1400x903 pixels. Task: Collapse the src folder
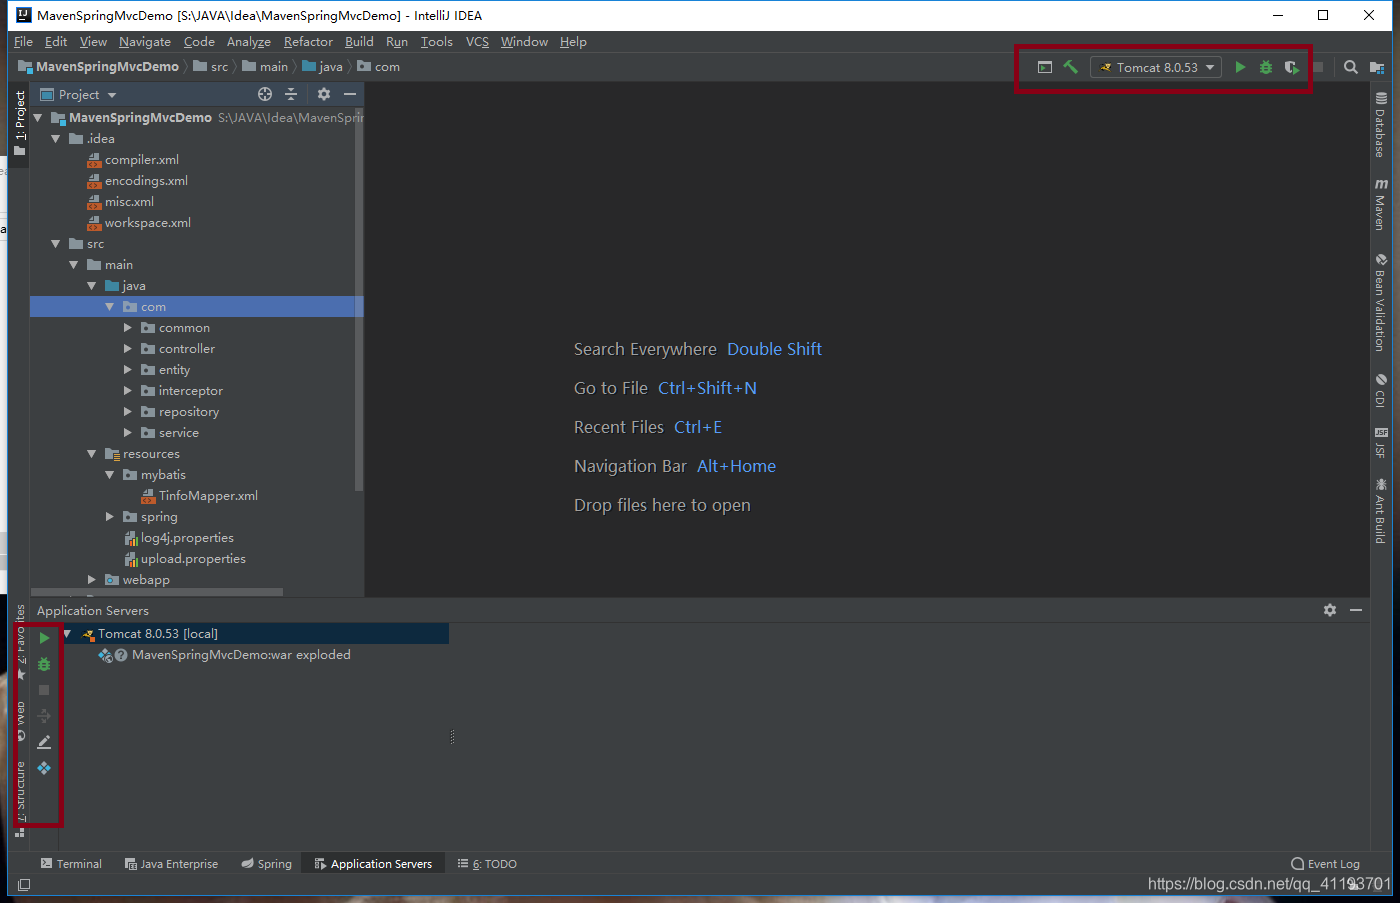(x=56, y=244)
